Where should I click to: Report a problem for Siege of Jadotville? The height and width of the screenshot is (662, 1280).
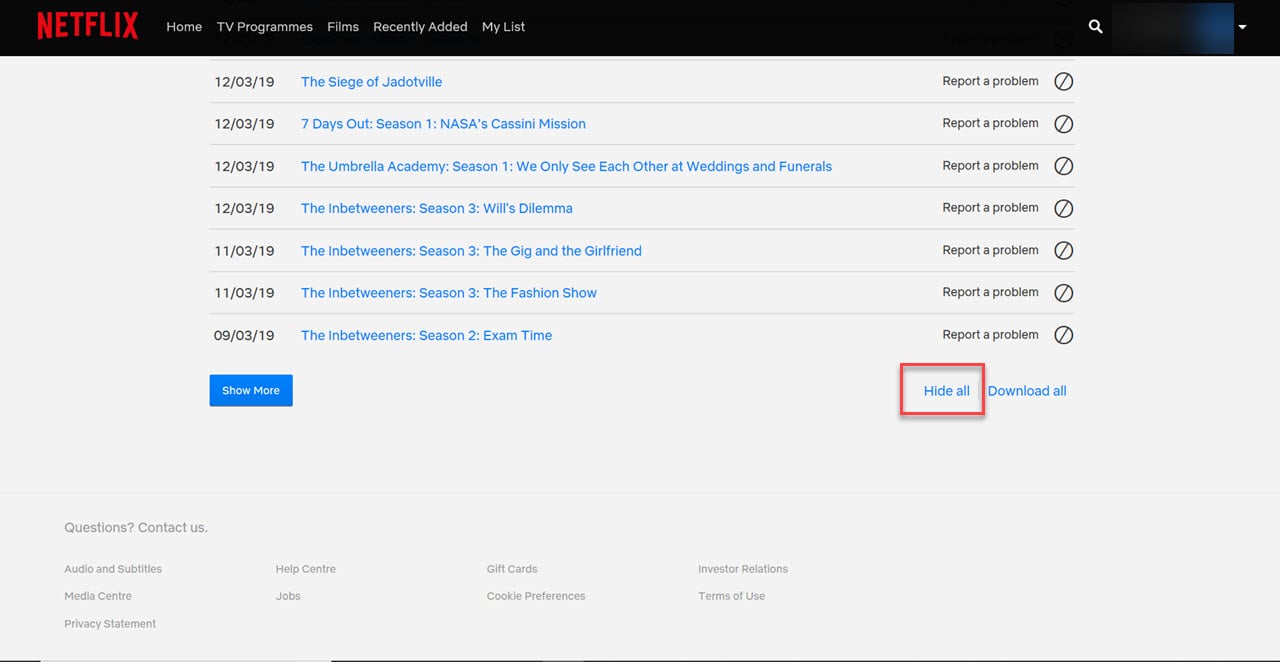click(x=990, y=81)
